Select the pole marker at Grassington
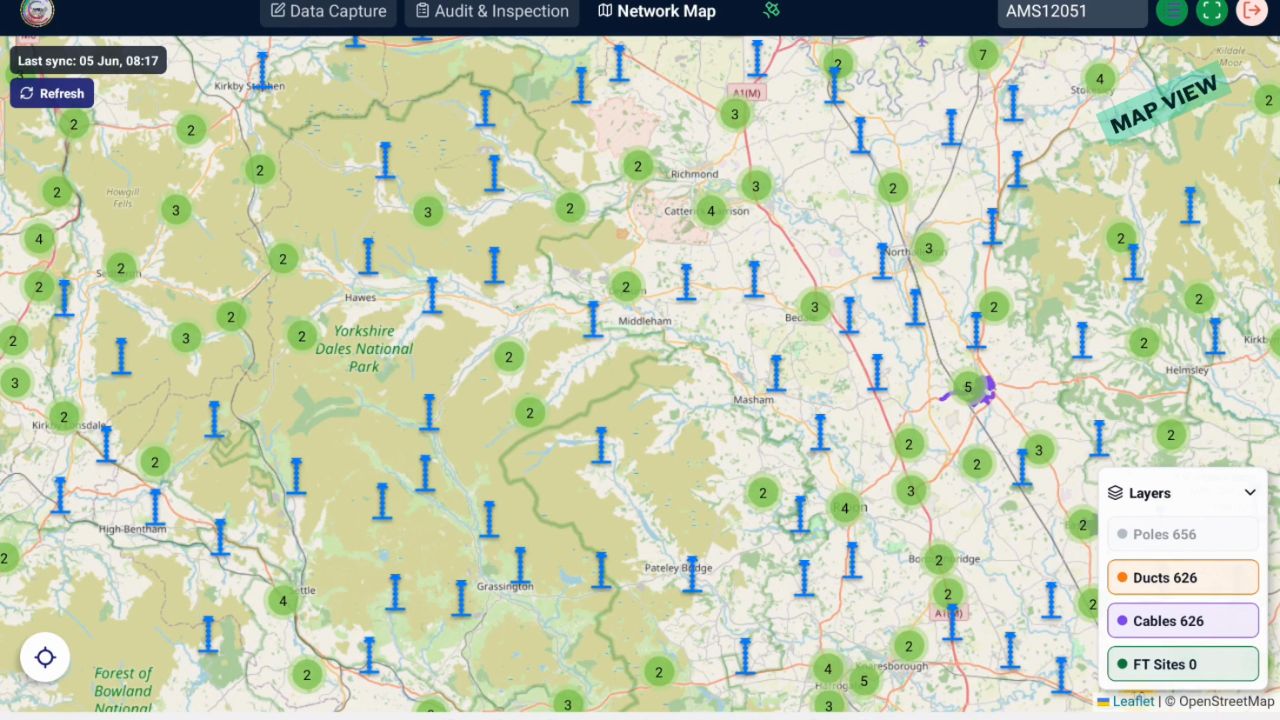The image size is (1280, 720). point(519,567)
